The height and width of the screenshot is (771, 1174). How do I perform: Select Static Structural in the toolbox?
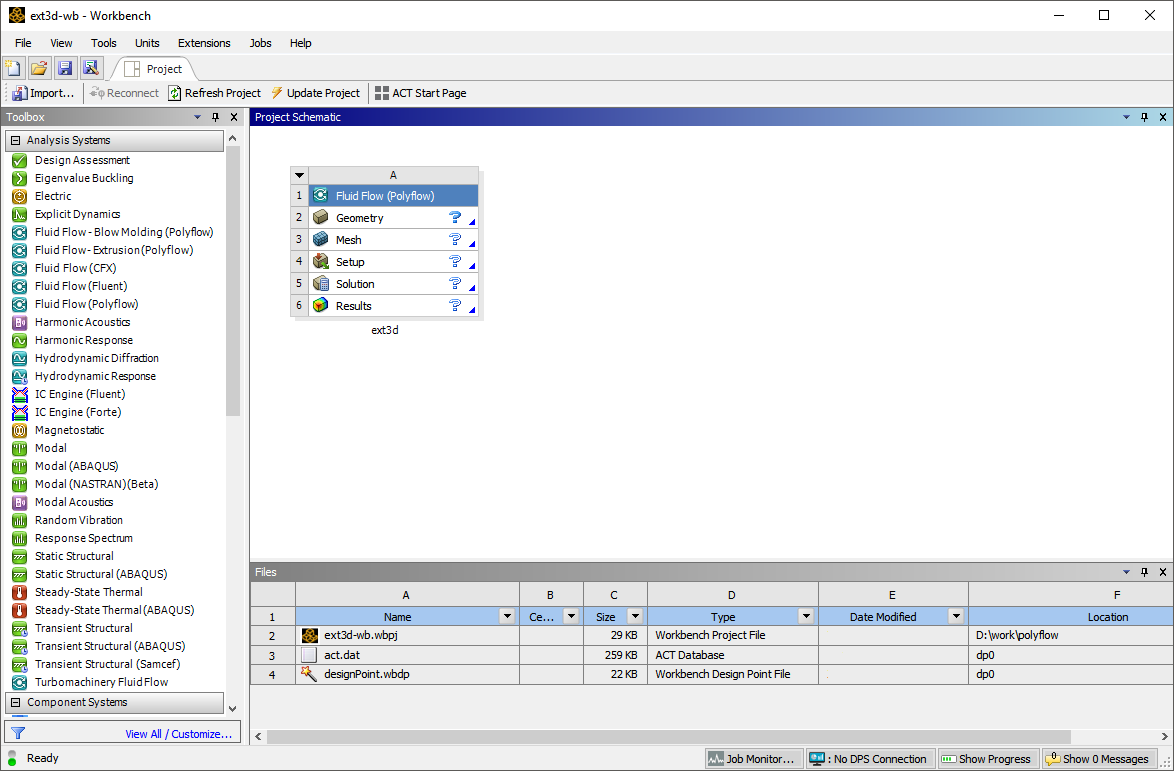click(x=74, y=556)
